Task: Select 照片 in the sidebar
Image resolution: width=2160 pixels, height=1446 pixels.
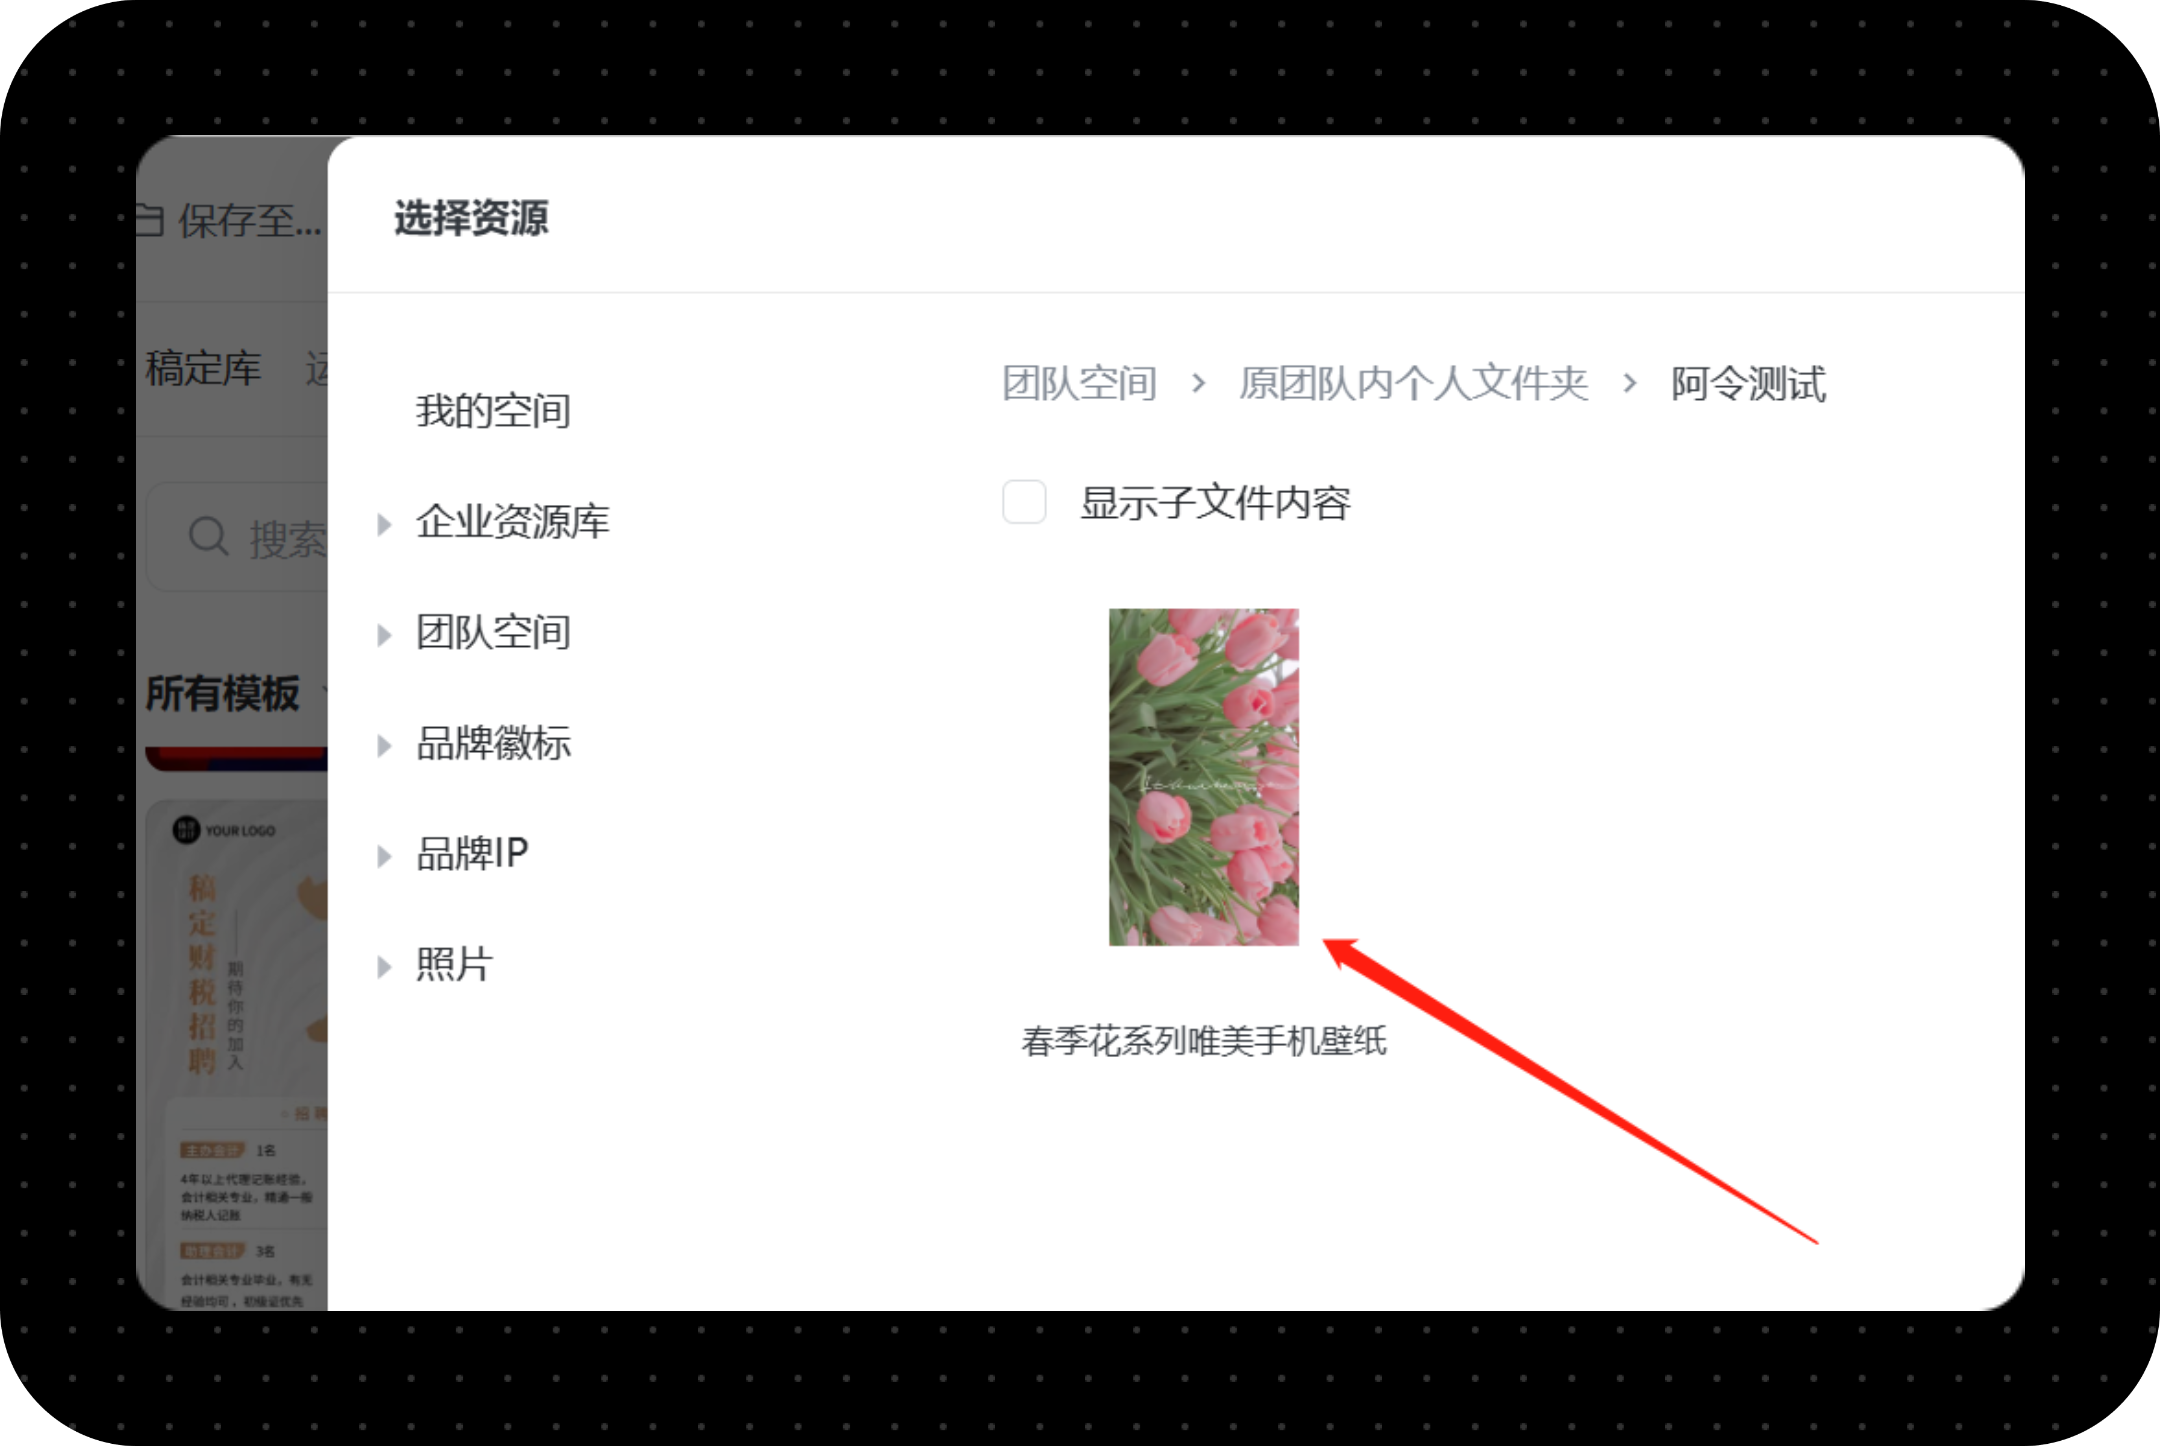Action: click(x=454, y=965)
